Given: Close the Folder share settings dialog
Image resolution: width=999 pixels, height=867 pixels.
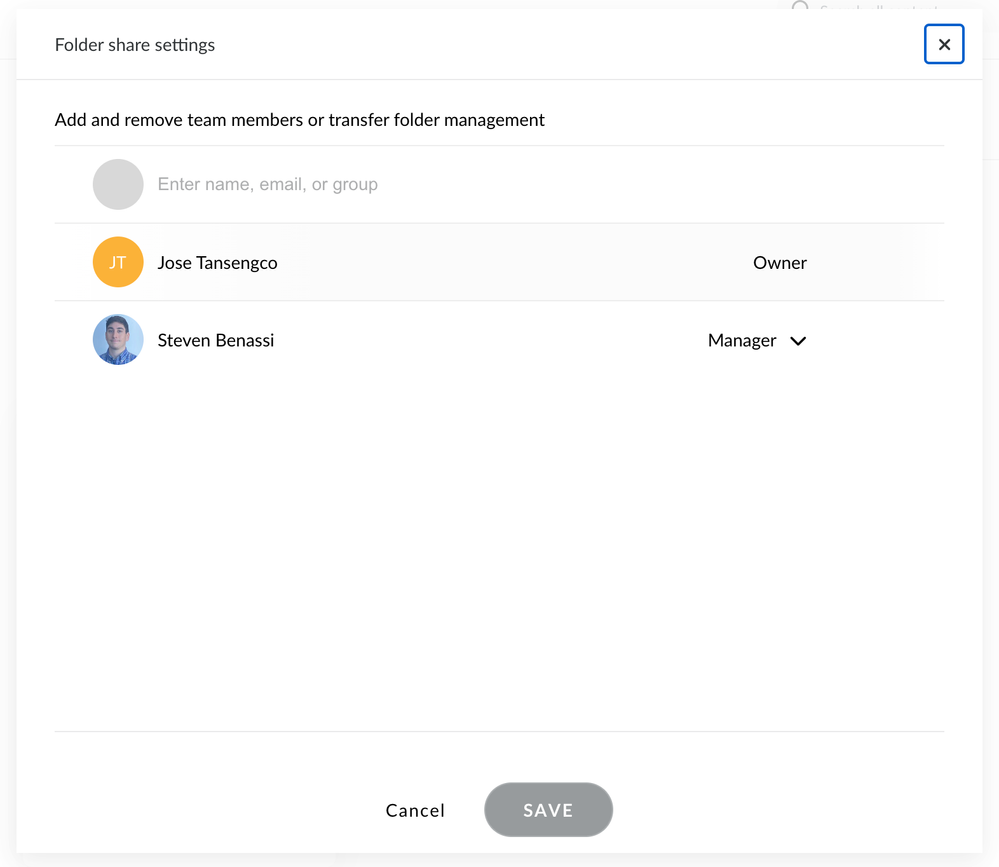Looking at the screenshot, I should [x=944, y=45].
